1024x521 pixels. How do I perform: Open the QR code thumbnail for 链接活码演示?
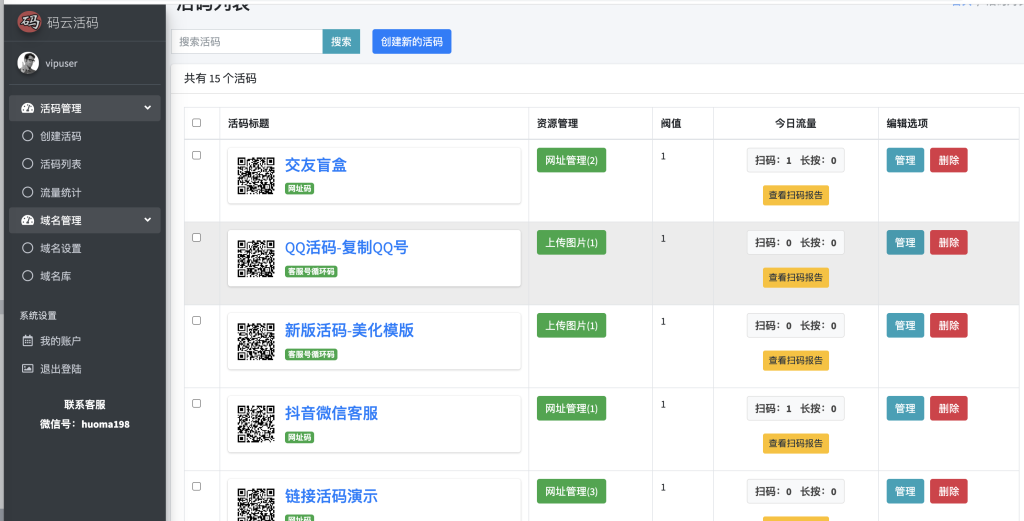pos(256,504)
